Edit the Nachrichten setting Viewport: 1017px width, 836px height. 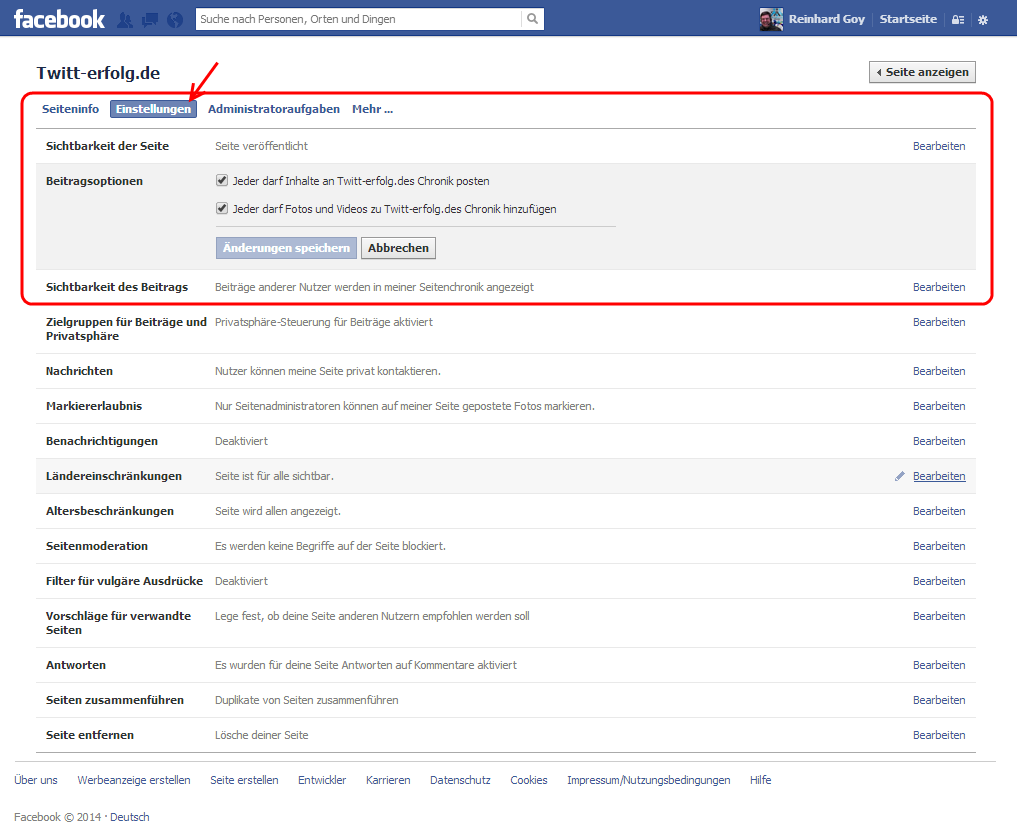(939, 371)
